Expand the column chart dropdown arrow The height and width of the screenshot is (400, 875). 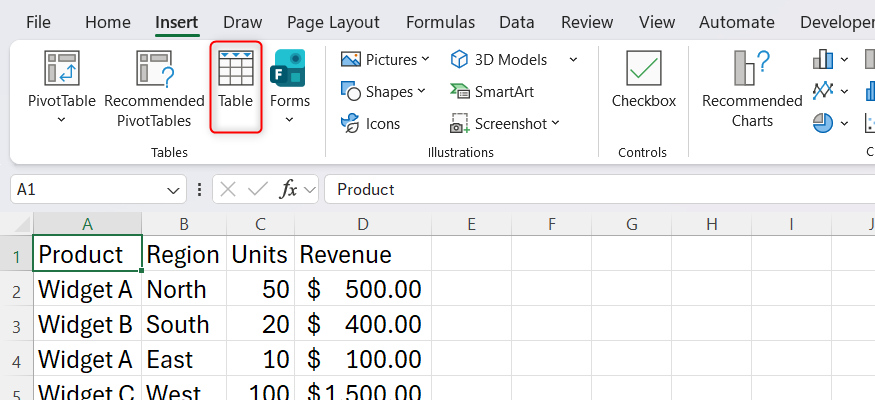pos(844,59)
